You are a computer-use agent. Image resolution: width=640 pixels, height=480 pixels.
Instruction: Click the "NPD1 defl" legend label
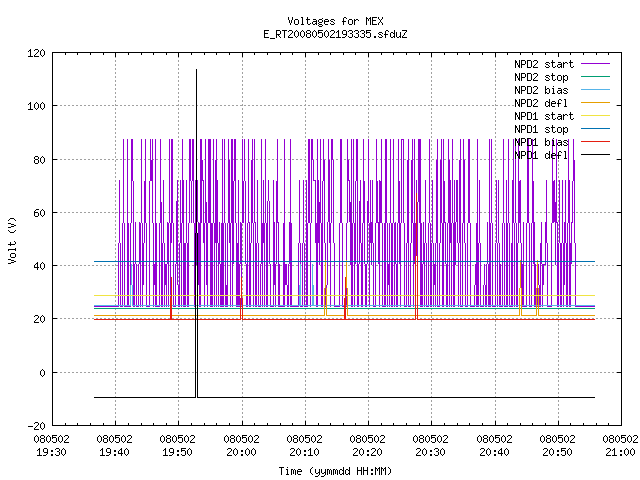(541, 155)
